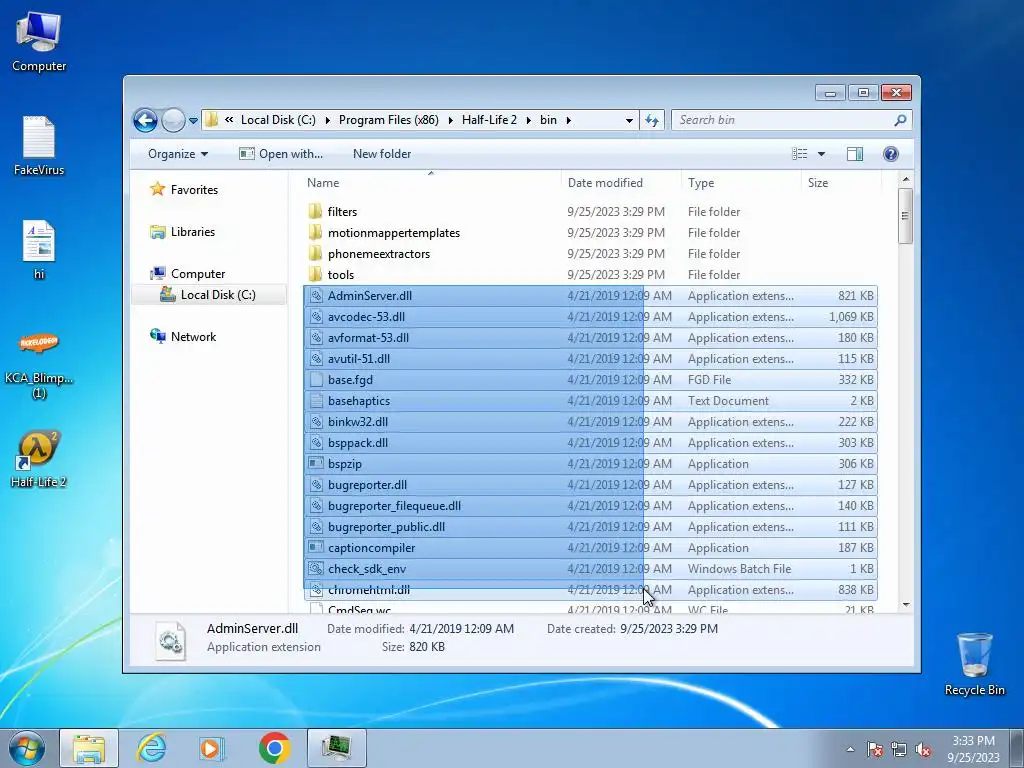Select the tools folder icon
The image size is (1024, 768).
tap(316, 275)
